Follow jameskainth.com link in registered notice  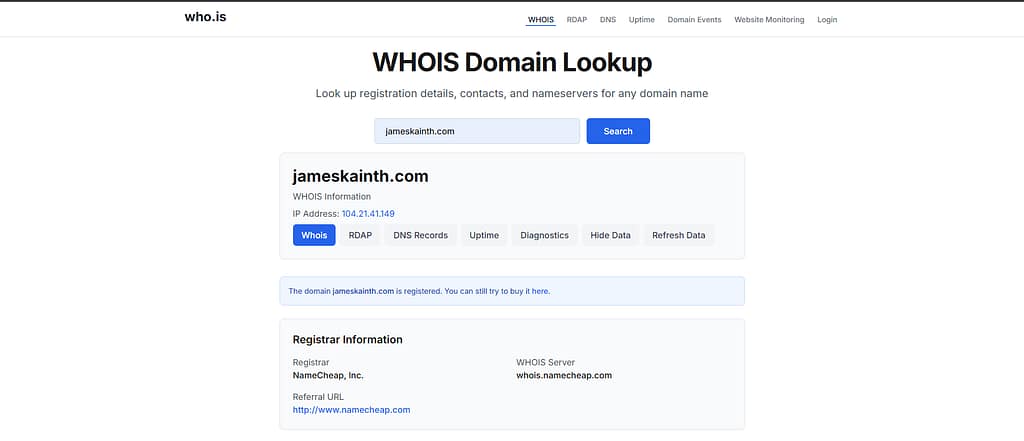(363, 291)
